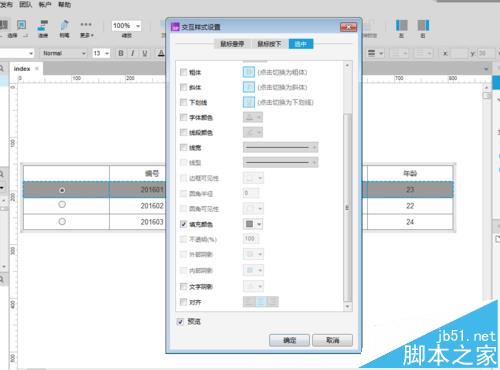
Task: Select the Pen tool in toolbar
Action: coord(64,25)
